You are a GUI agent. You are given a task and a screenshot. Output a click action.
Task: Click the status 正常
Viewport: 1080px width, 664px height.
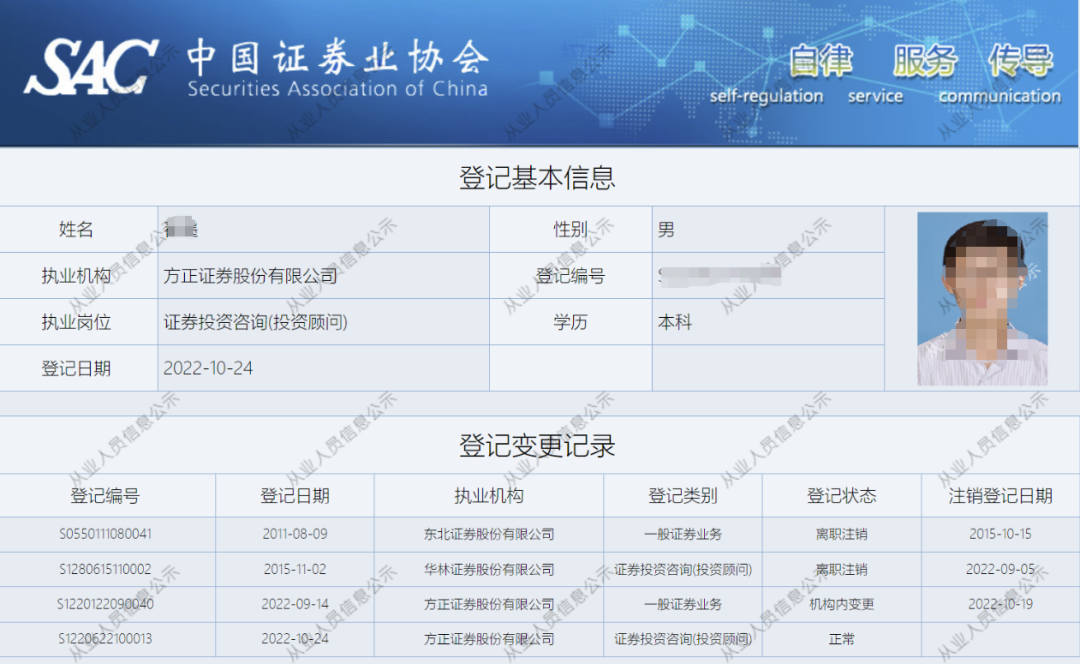pos(842,639)
